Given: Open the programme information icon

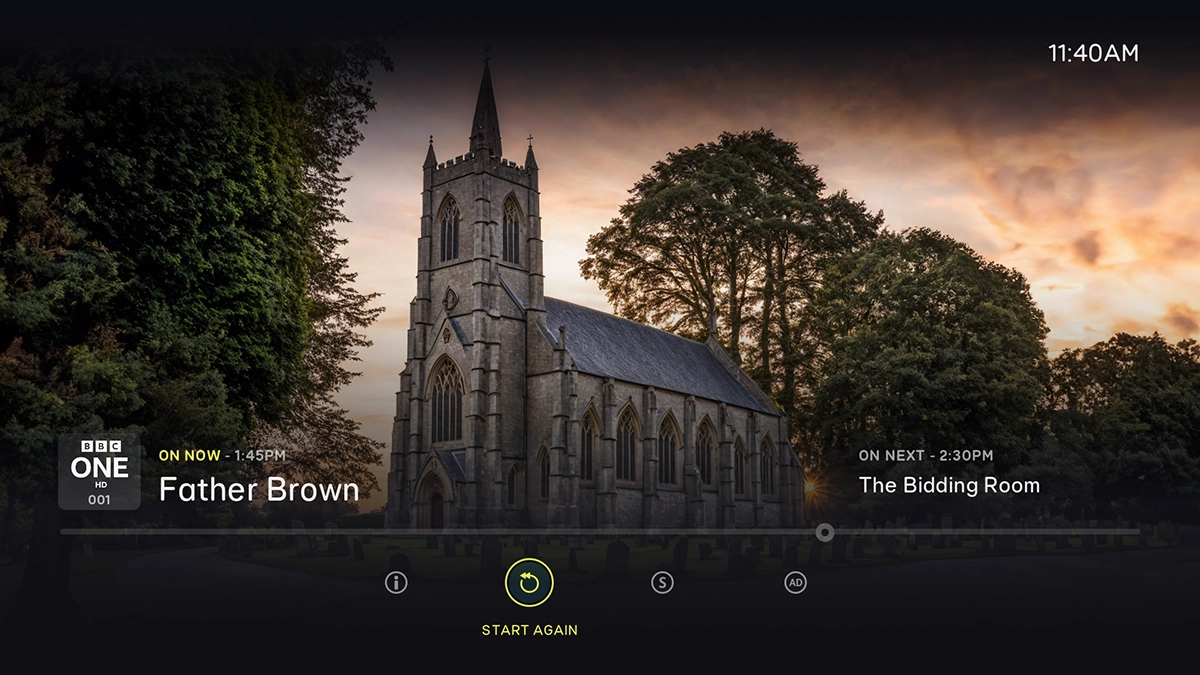Looking at the screenshot, I should pyautogui.click(x=396, y=583).
